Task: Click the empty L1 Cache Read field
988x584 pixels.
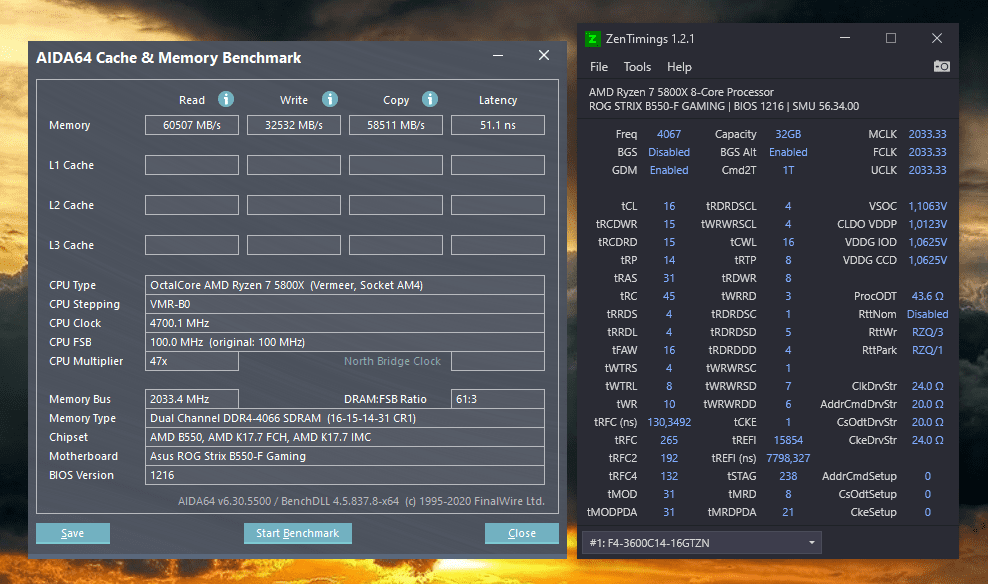Action: click(192, 165)
